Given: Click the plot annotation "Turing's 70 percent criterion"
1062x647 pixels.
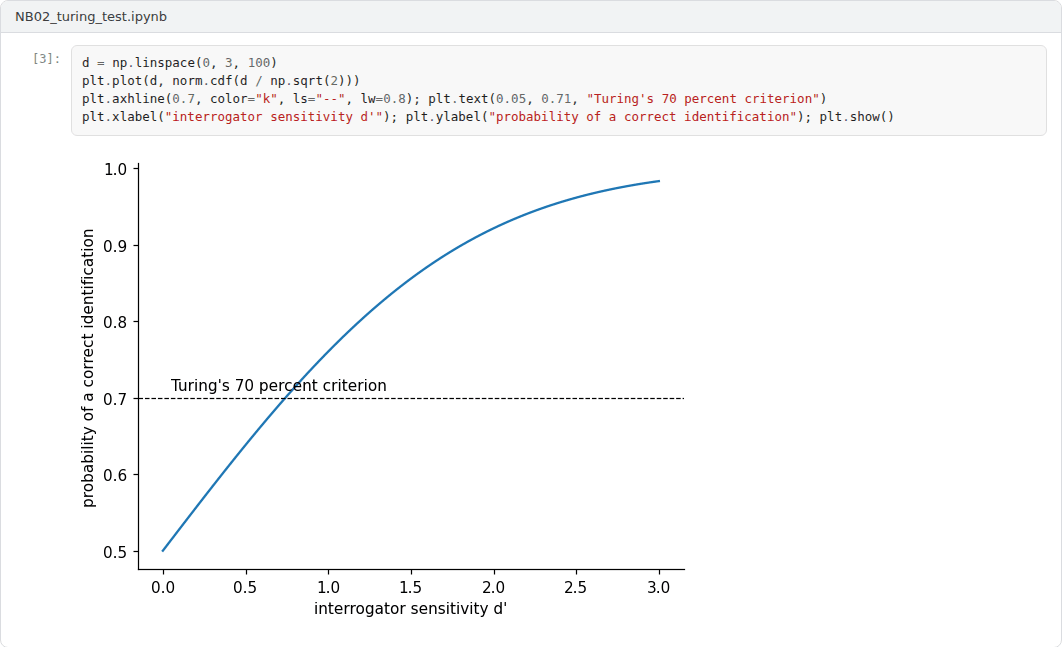Looking at the screenshot, I should coord(278,385).
